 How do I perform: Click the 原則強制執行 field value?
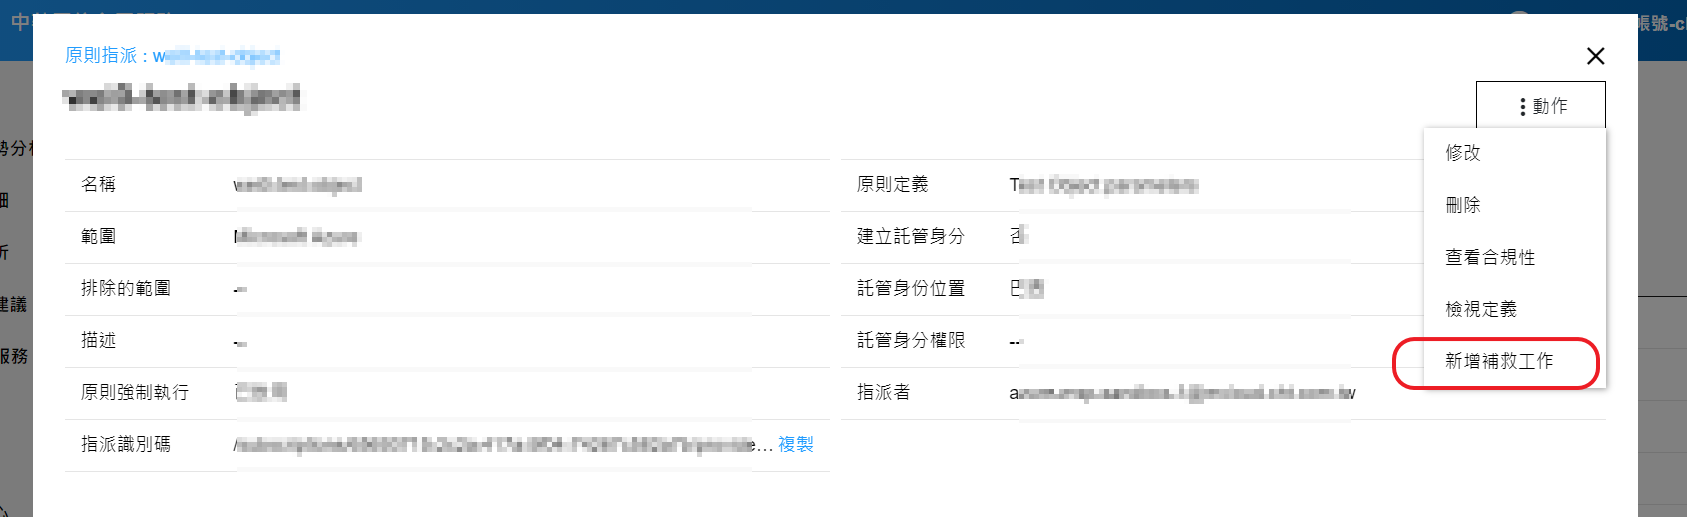pos(260,392)
